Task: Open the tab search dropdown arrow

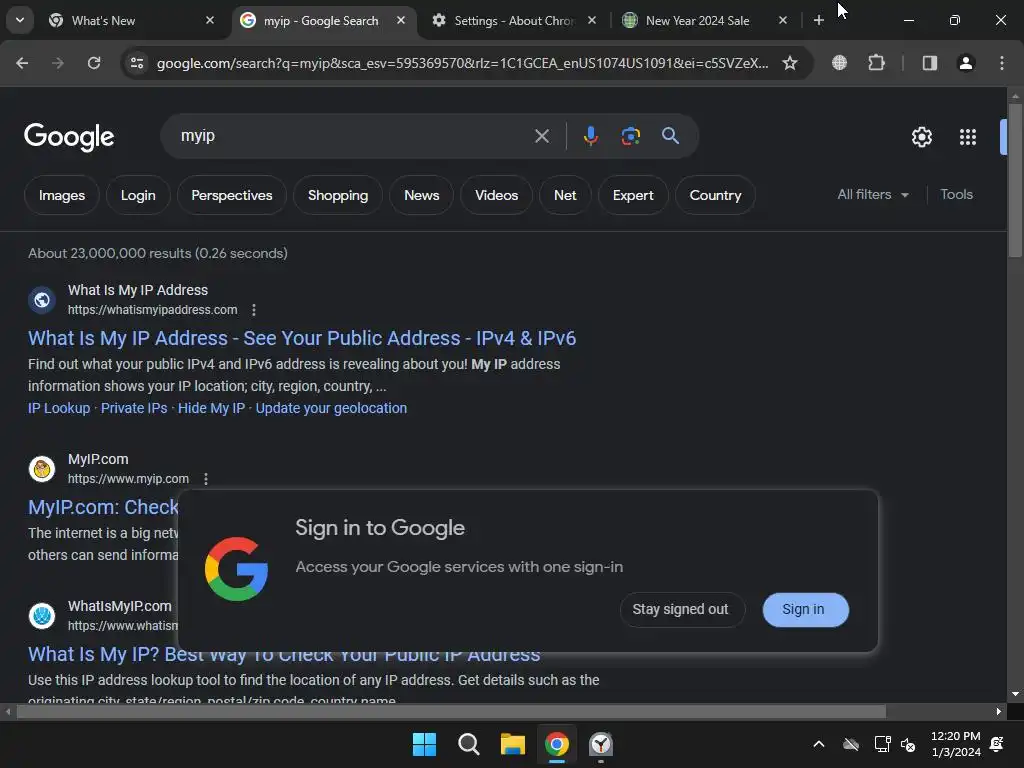Action: pos(20,20)
